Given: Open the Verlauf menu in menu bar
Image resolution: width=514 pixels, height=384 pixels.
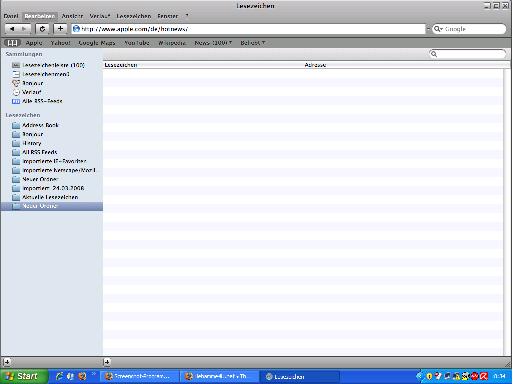Looking at the screenshot, I should pyautogui.click(x=99, y=16).
